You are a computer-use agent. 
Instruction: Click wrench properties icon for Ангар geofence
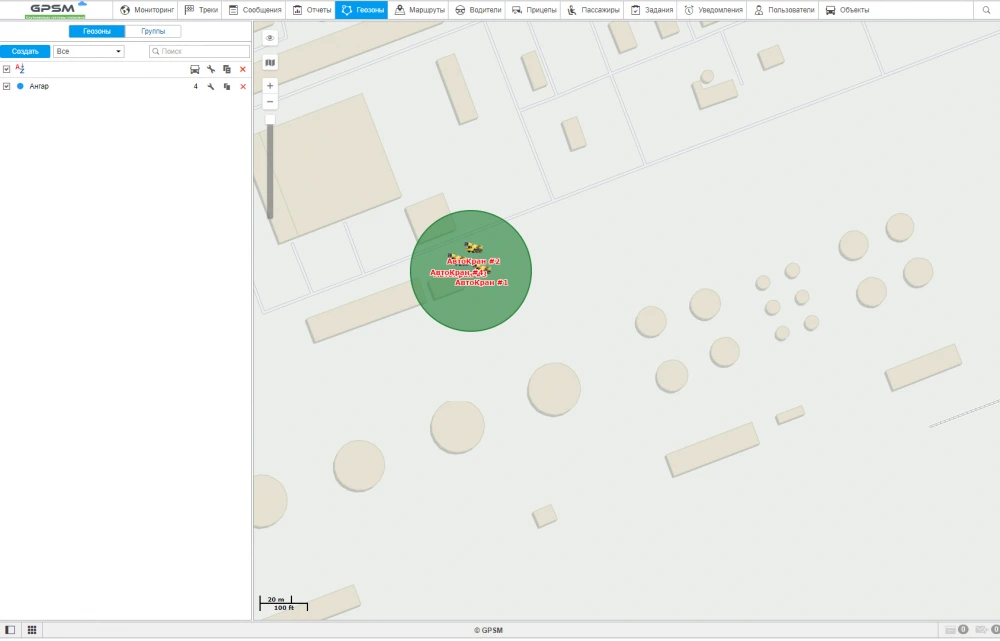[211, 87]
